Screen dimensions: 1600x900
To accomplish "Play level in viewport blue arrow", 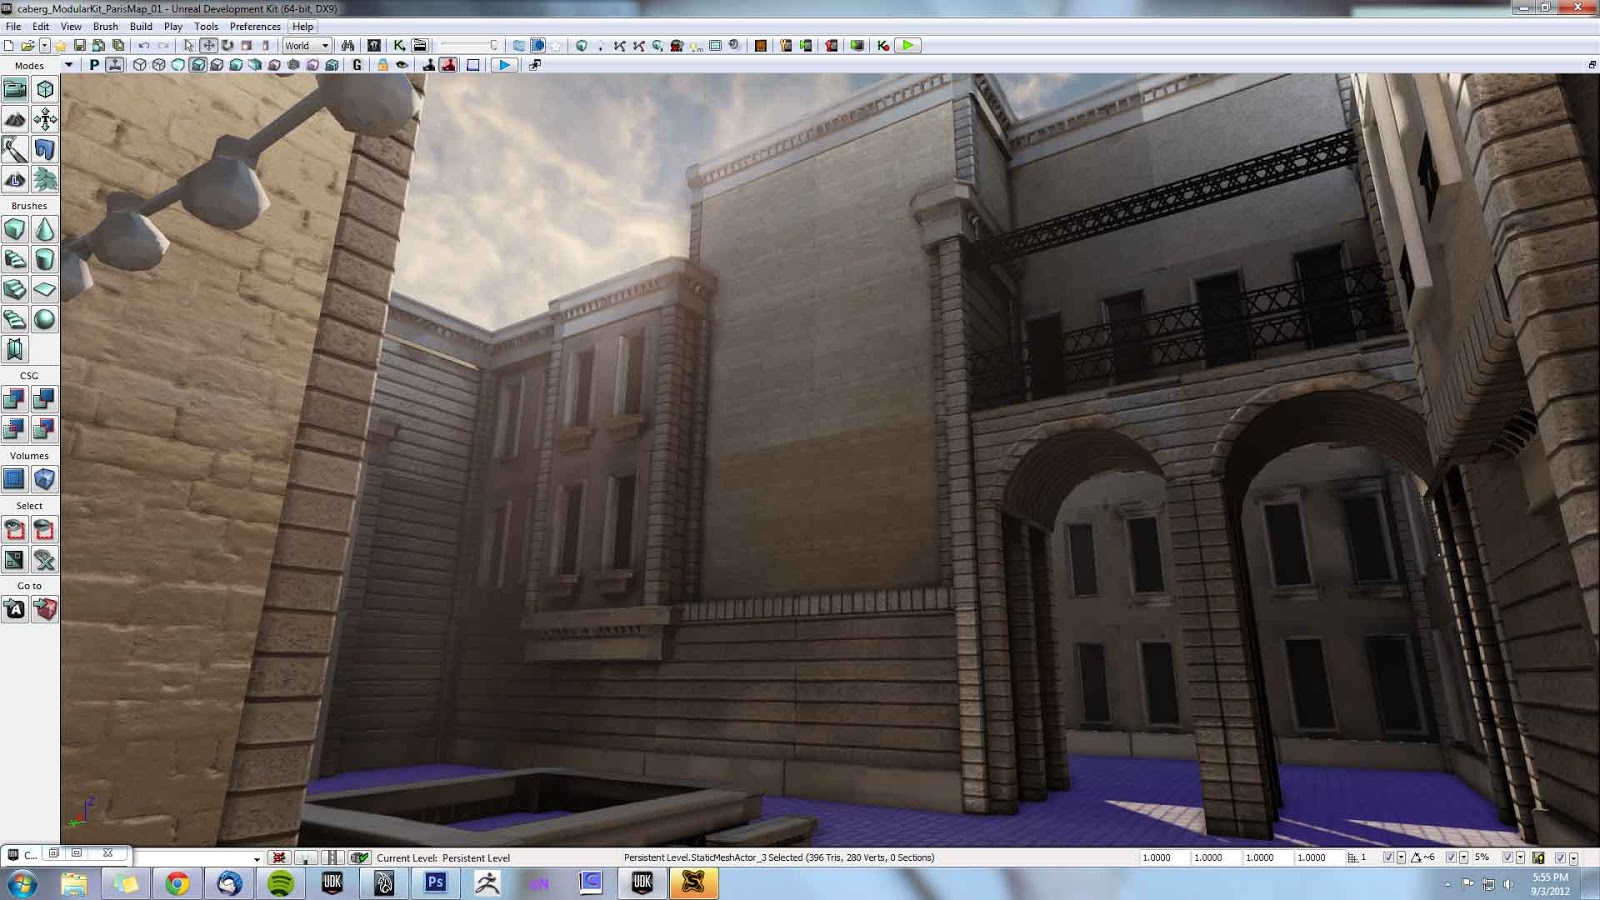I will click(504, 65).
